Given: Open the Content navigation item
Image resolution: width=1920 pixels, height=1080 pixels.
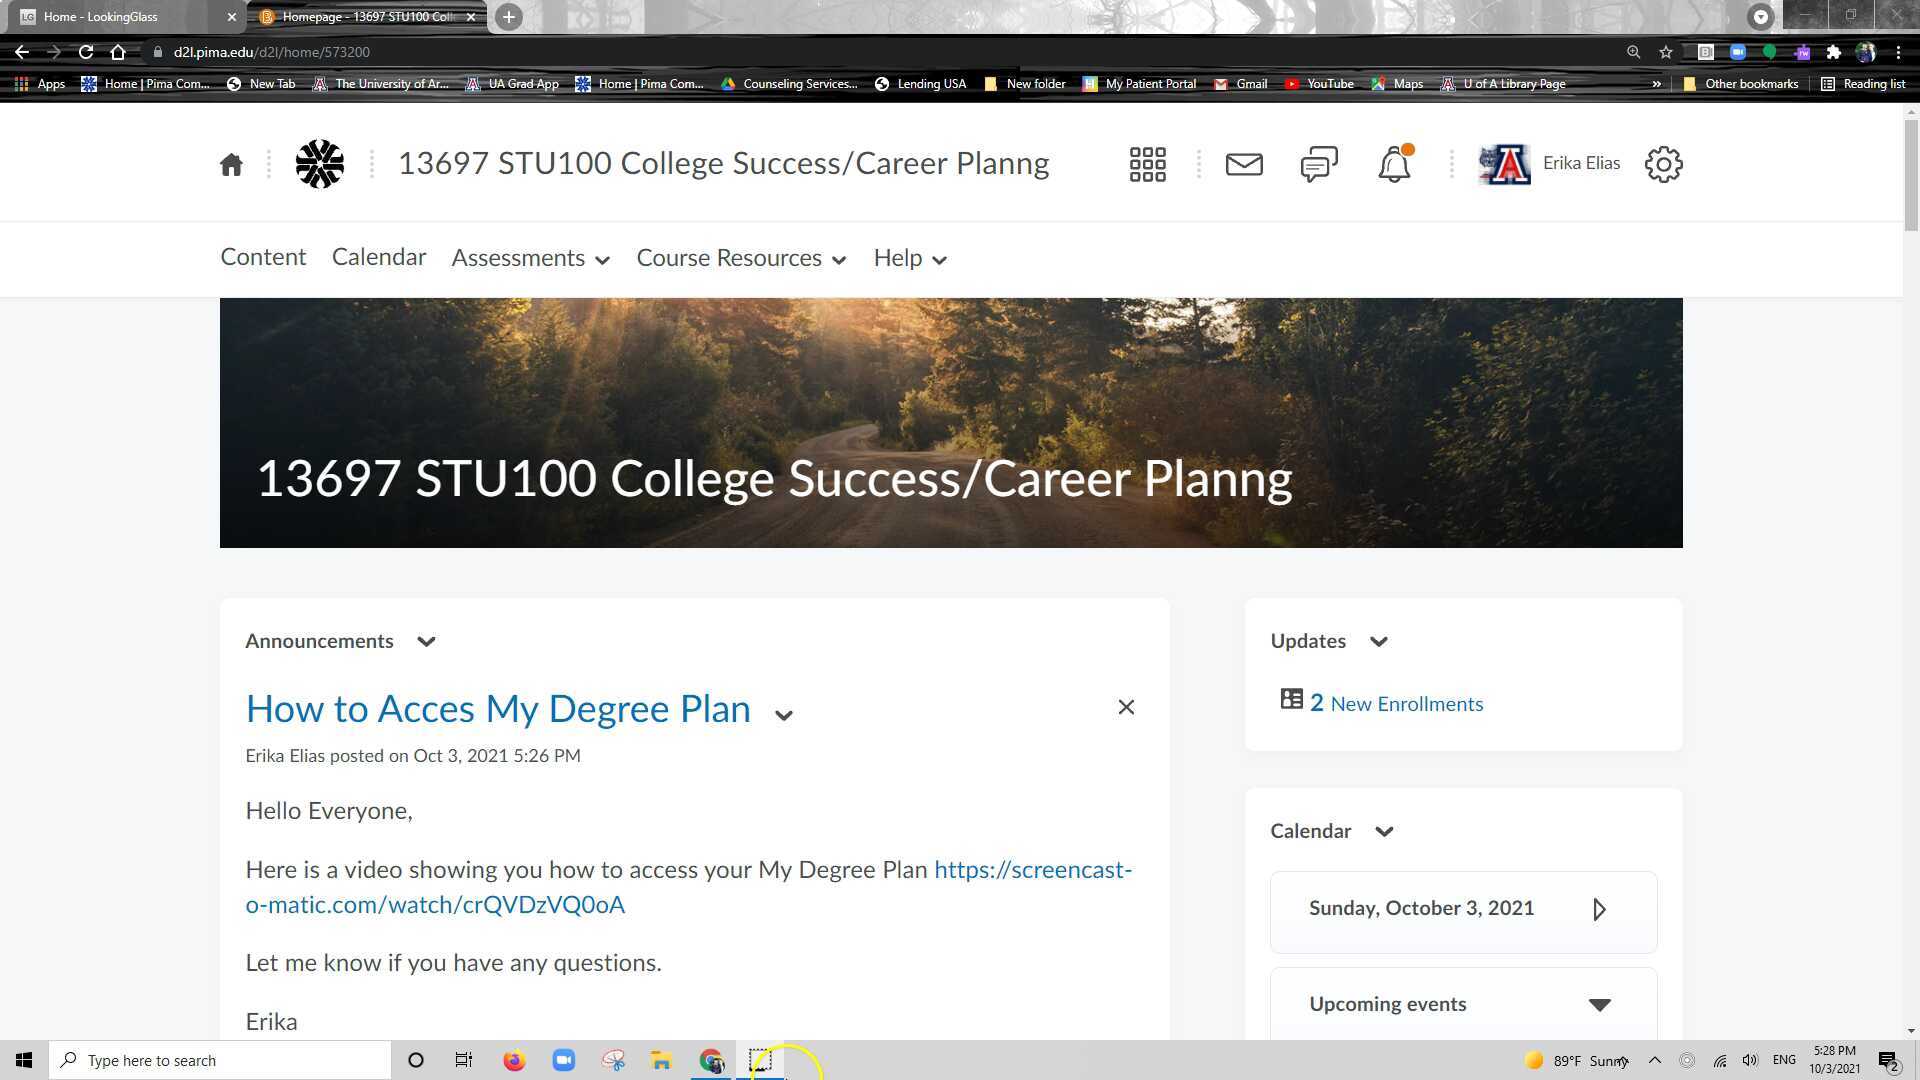Looking at the screenshot, I should [x=263, y=257].
